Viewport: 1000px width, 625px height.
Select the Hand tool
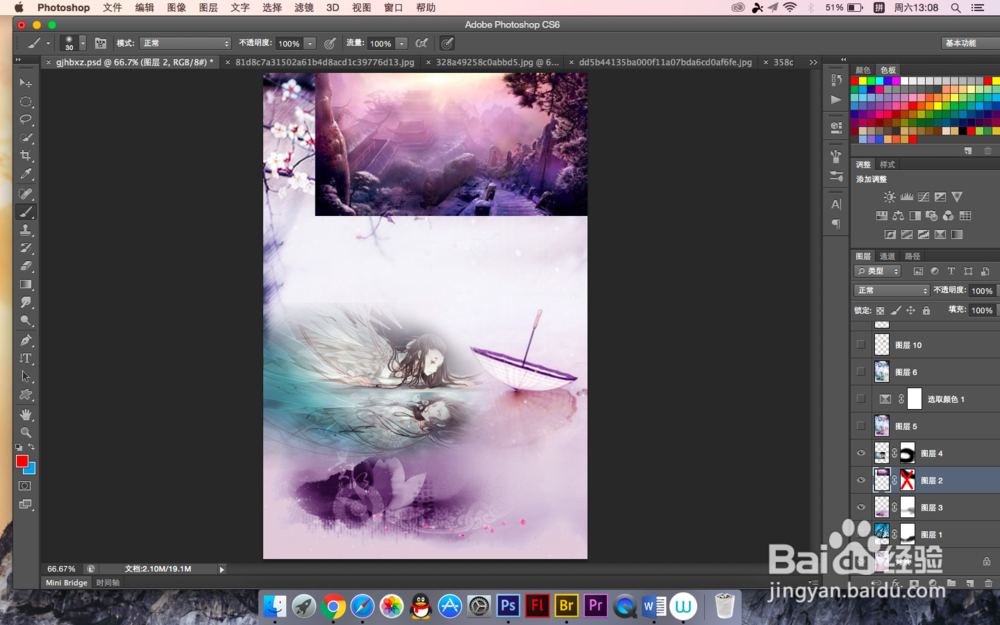26,415
